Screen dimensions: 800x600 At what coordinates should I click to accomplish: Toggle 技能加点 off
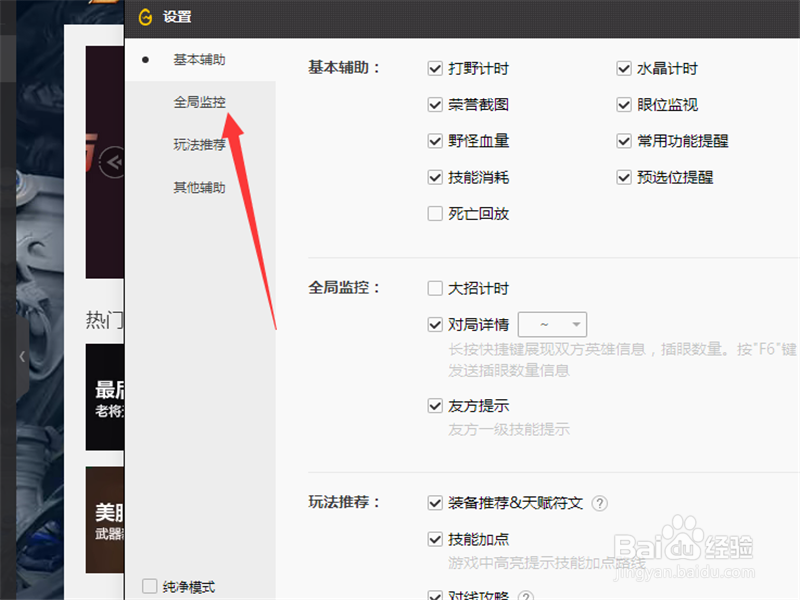435,539
